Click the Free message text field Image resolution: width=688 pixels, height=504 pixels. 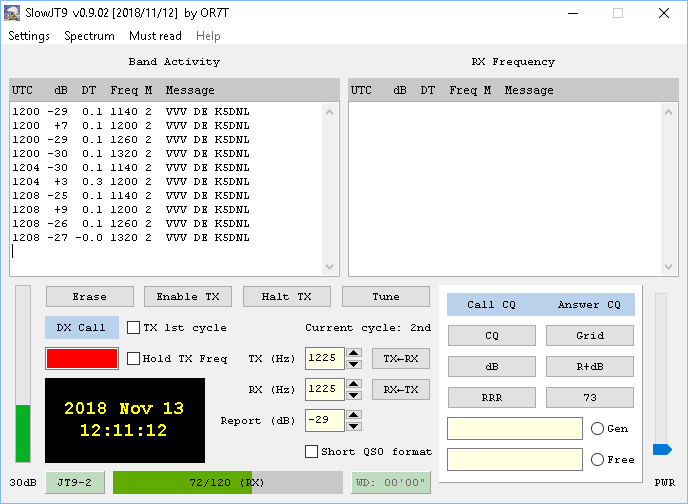pos(515,460)
